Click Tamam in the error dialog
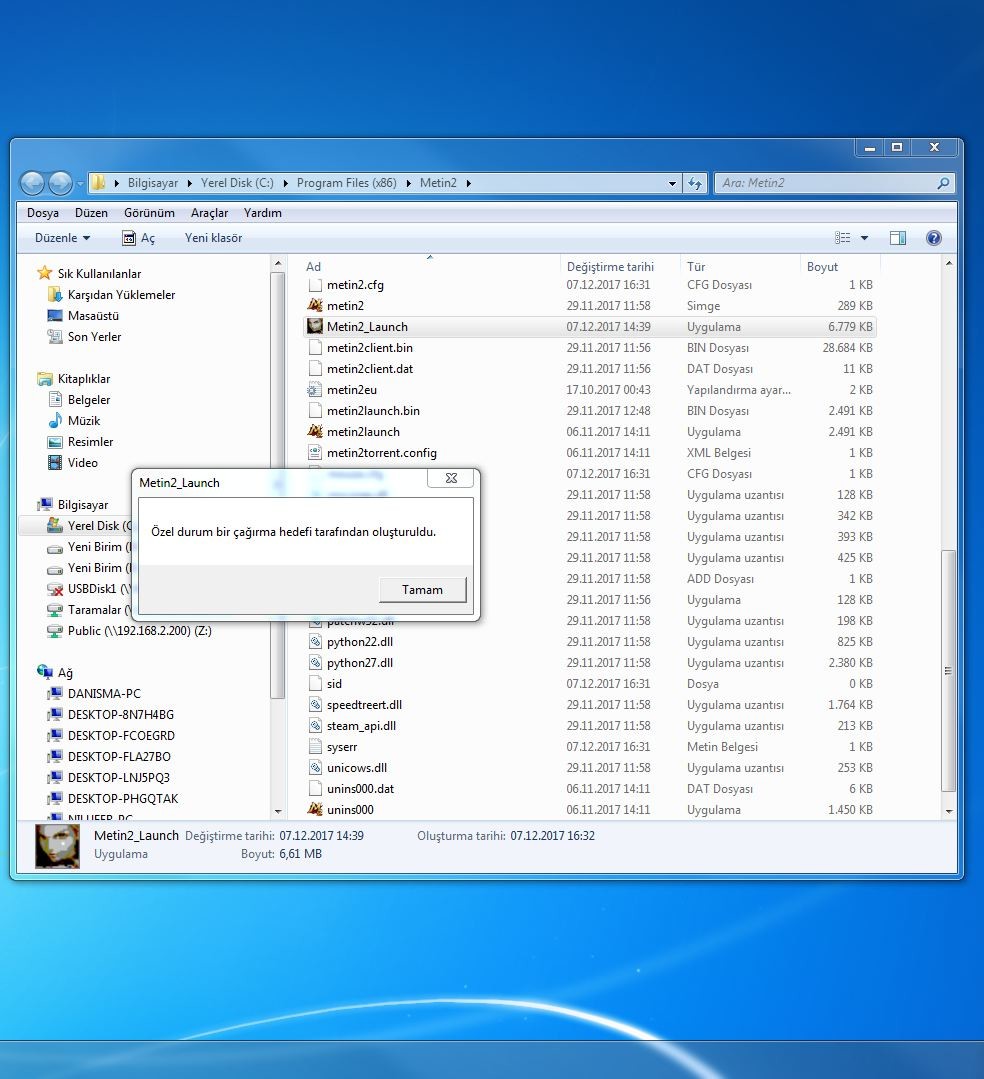The image size is (984, 1079). point(423,590)
